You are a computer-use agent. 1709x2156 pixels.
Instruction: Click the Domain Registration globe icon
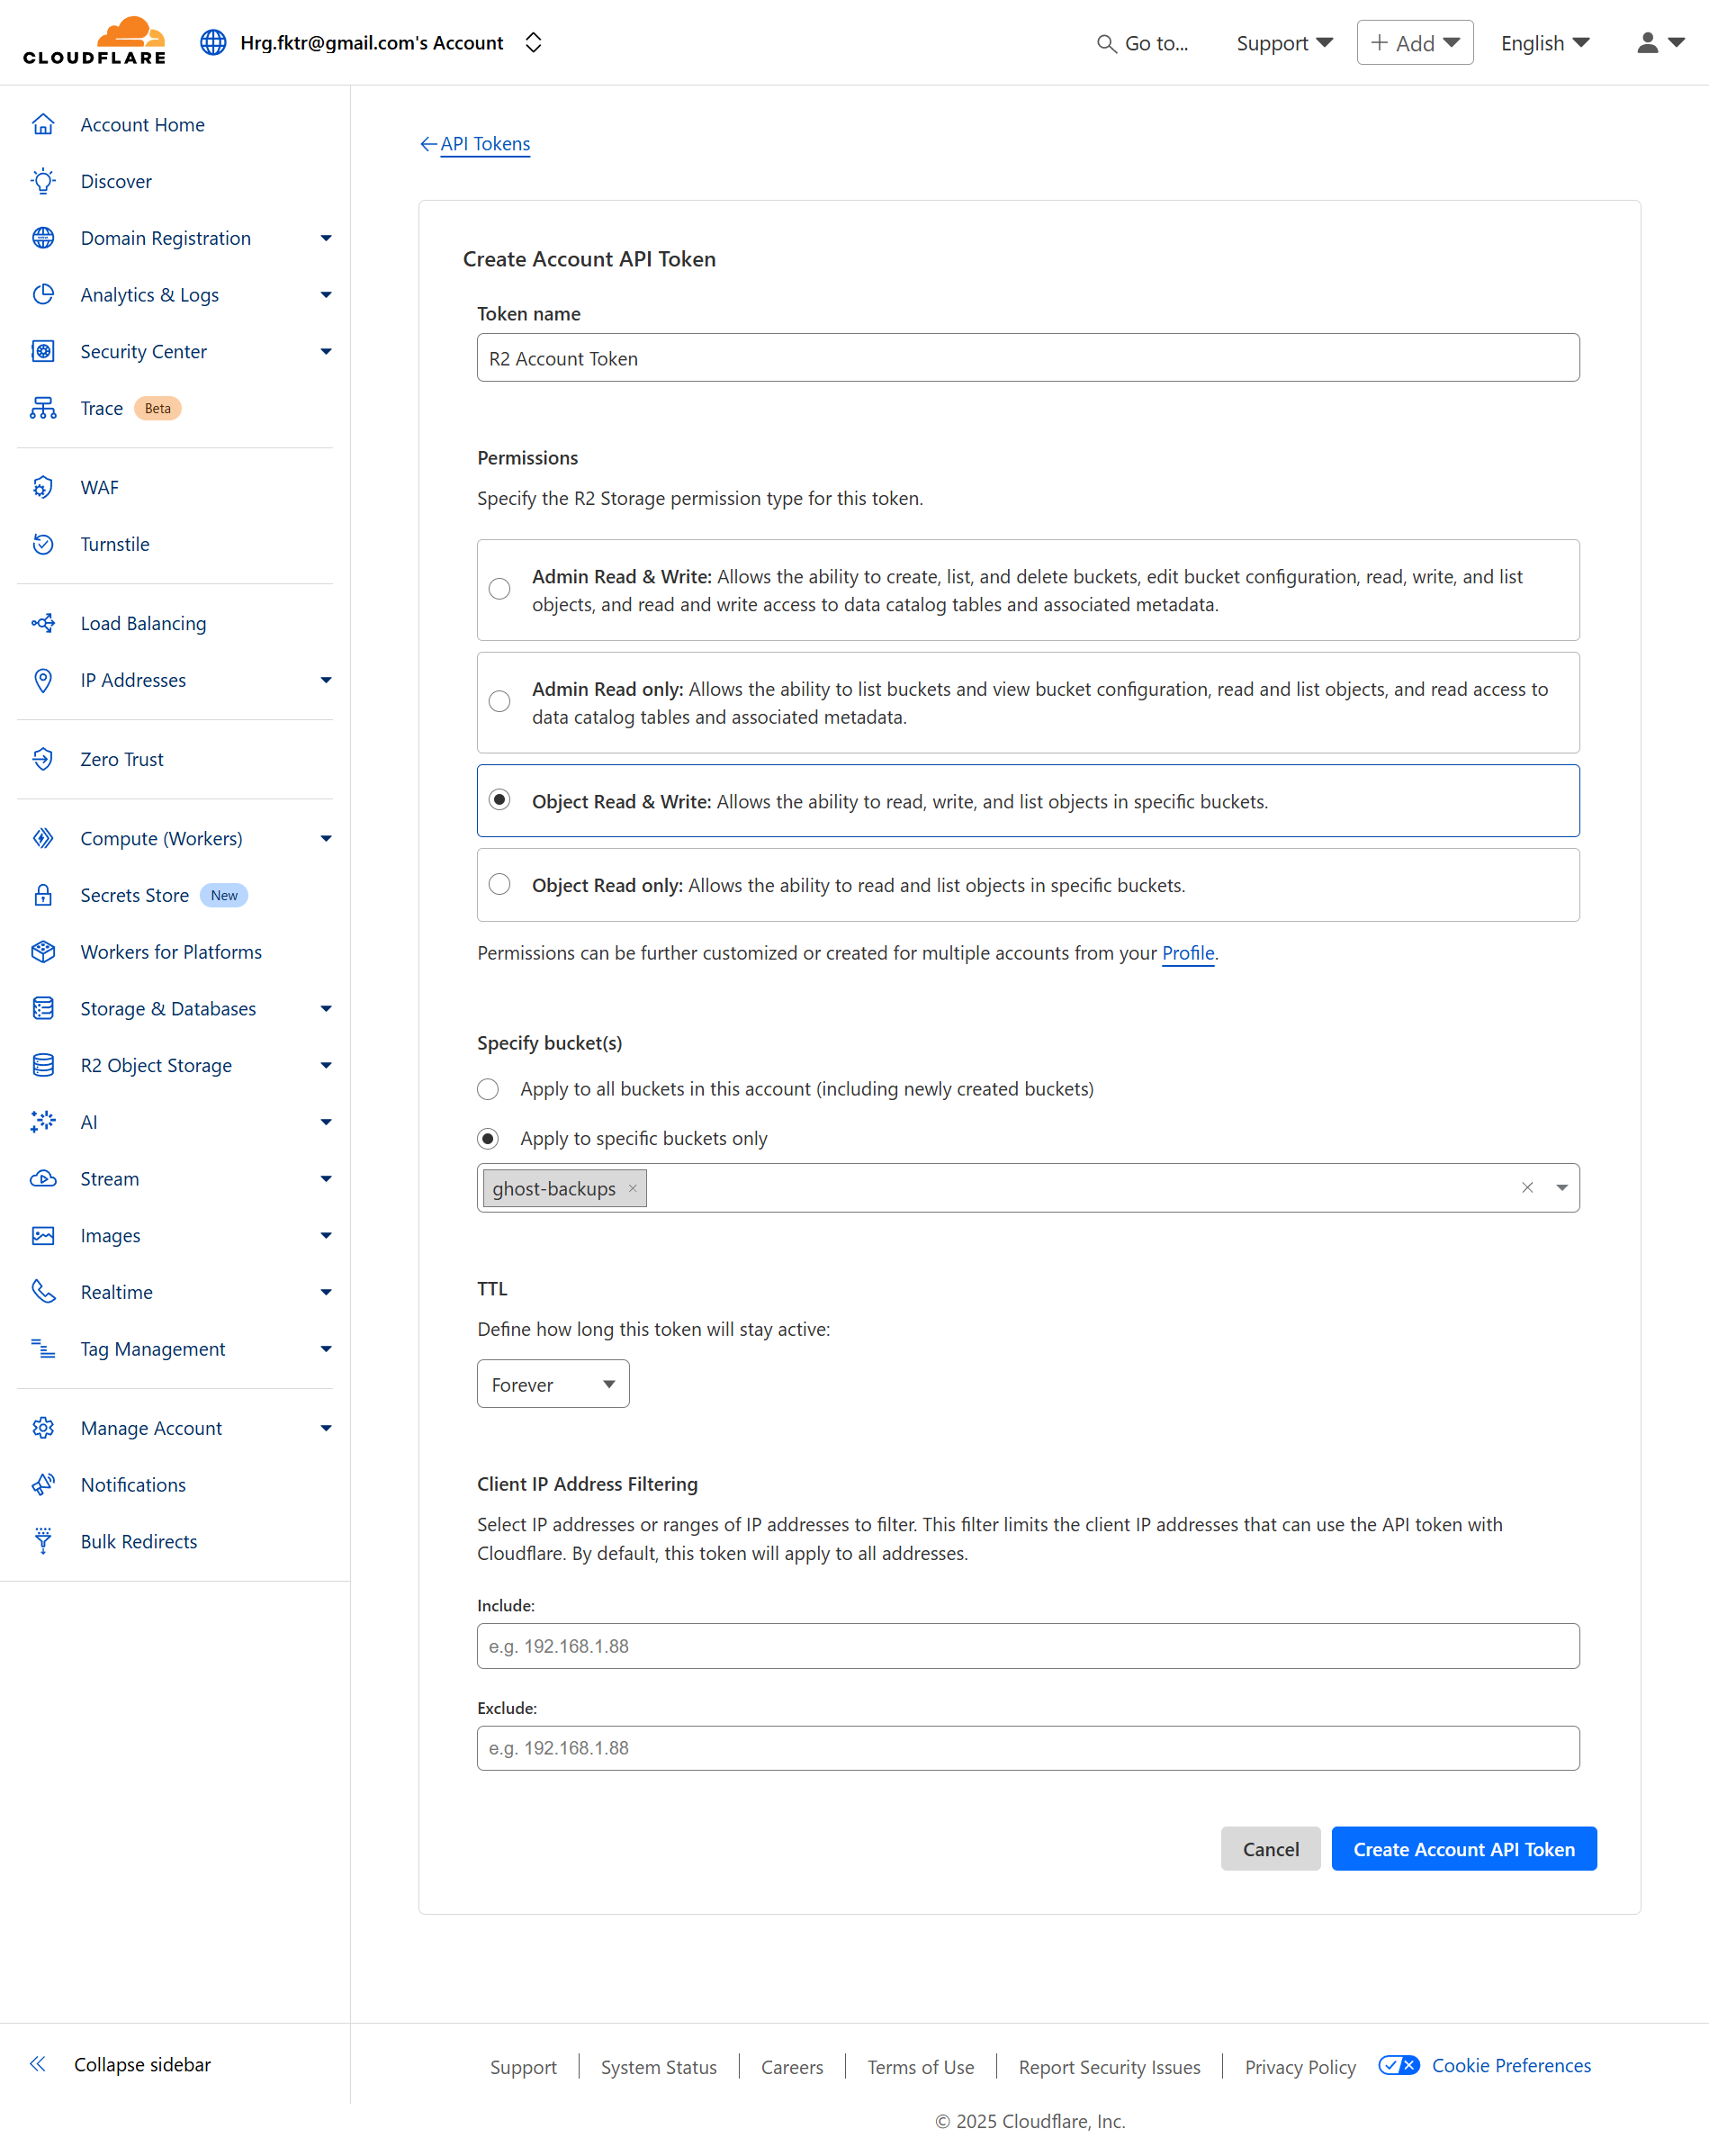tap(43, 238)
